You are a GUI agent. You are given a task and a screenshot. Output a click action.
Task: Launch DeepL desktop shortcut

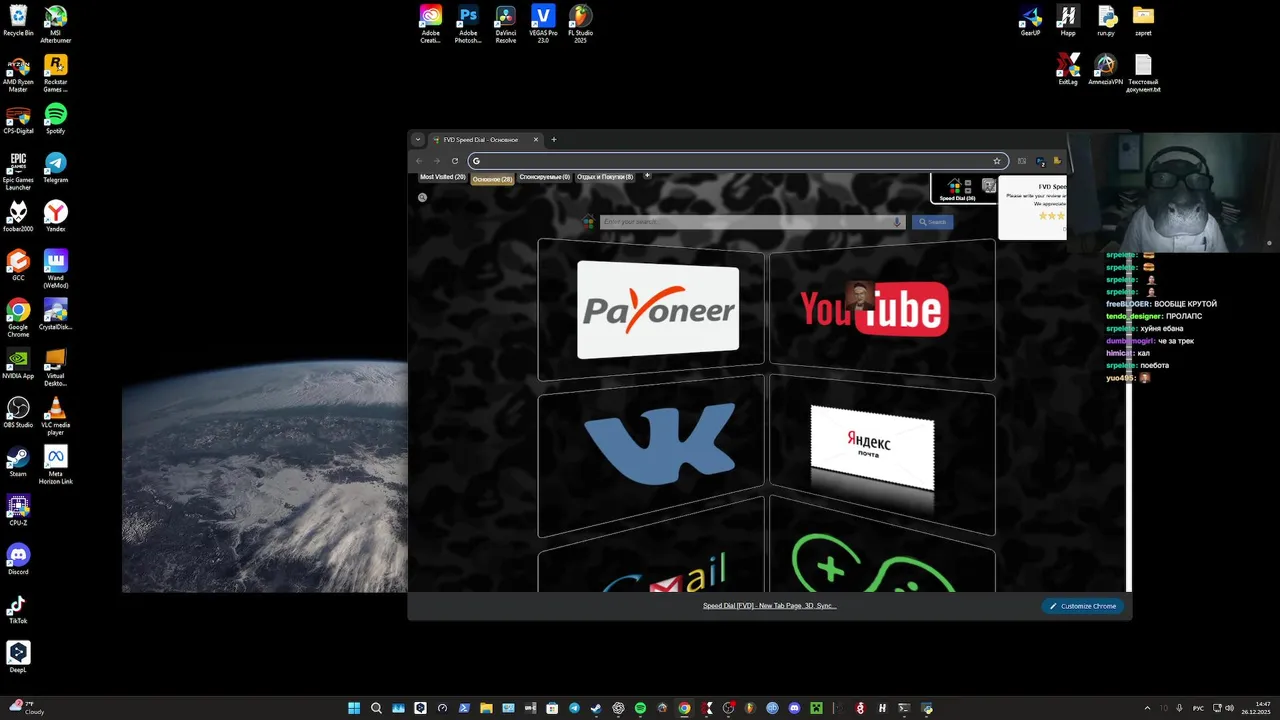click(18, 657)
